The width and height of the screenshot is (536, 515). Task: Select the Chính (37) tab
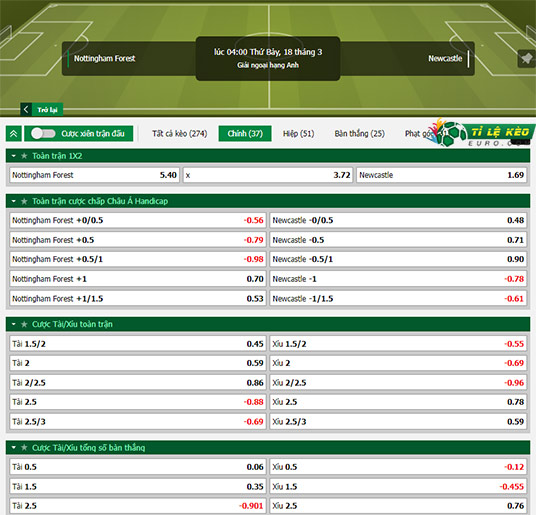pos(245,133)
